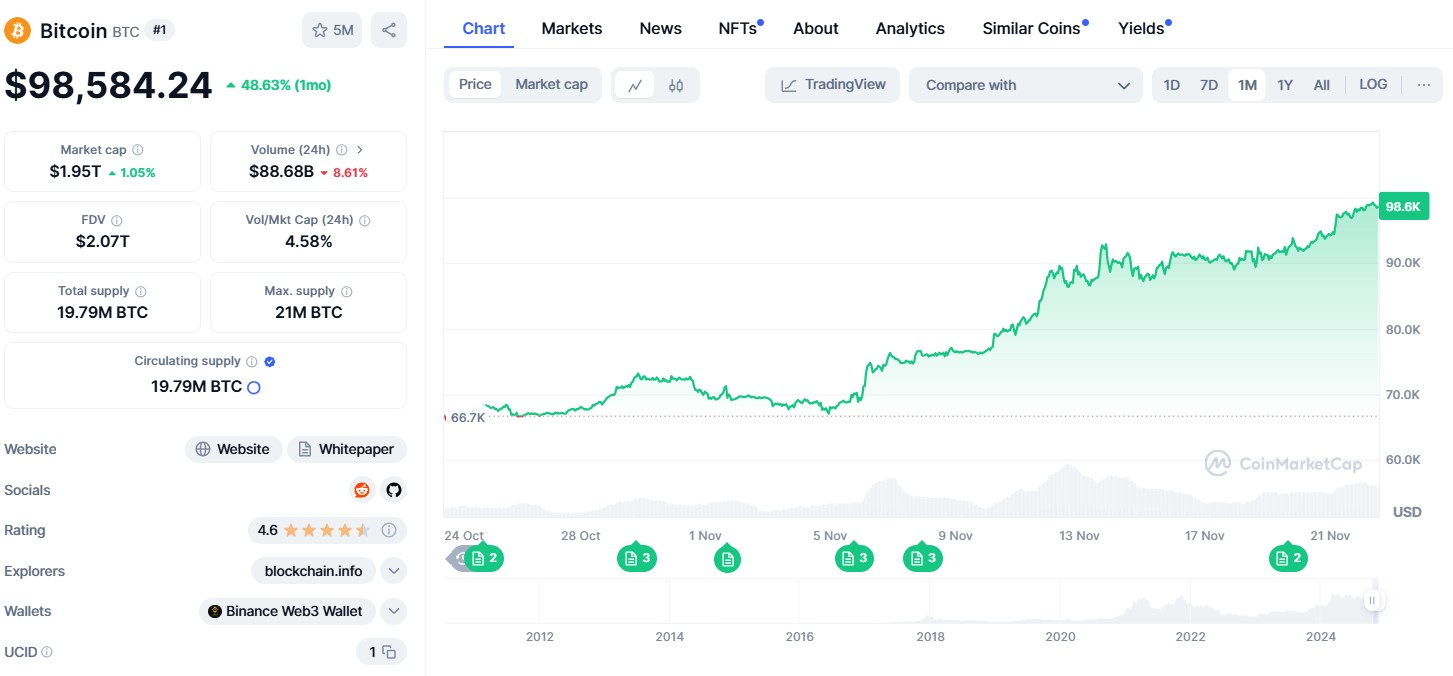Open the About tab
1453x676 pixels.
click(816, 28)
